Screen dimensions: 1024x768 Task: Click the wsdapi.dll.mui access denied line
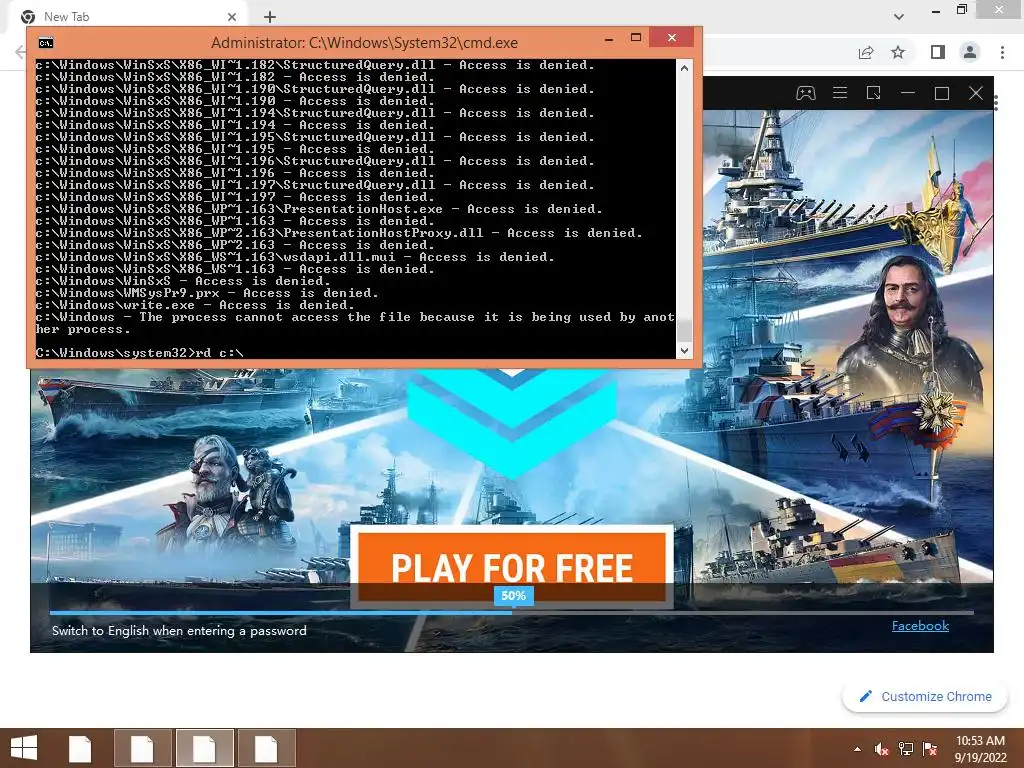point(295,257)
